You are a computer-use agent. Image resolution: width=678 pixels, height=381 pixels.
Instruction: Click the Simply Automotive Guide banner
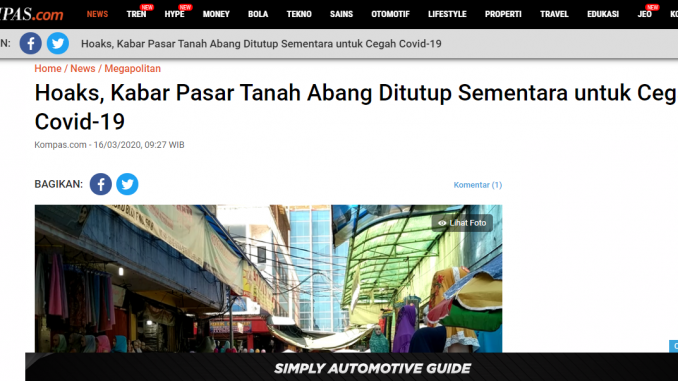click(352, 367)
